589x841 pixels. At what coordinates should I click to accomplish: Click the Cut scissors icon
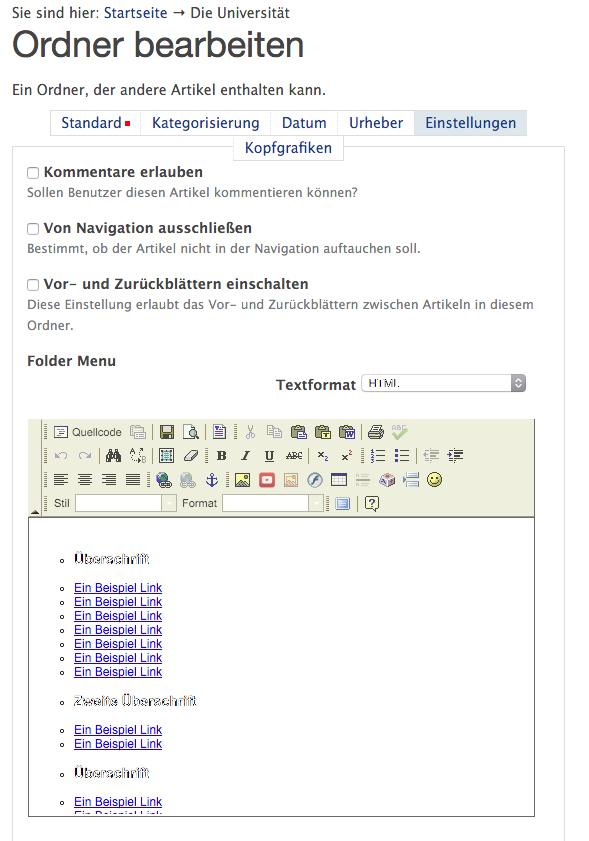pos(250,432)
